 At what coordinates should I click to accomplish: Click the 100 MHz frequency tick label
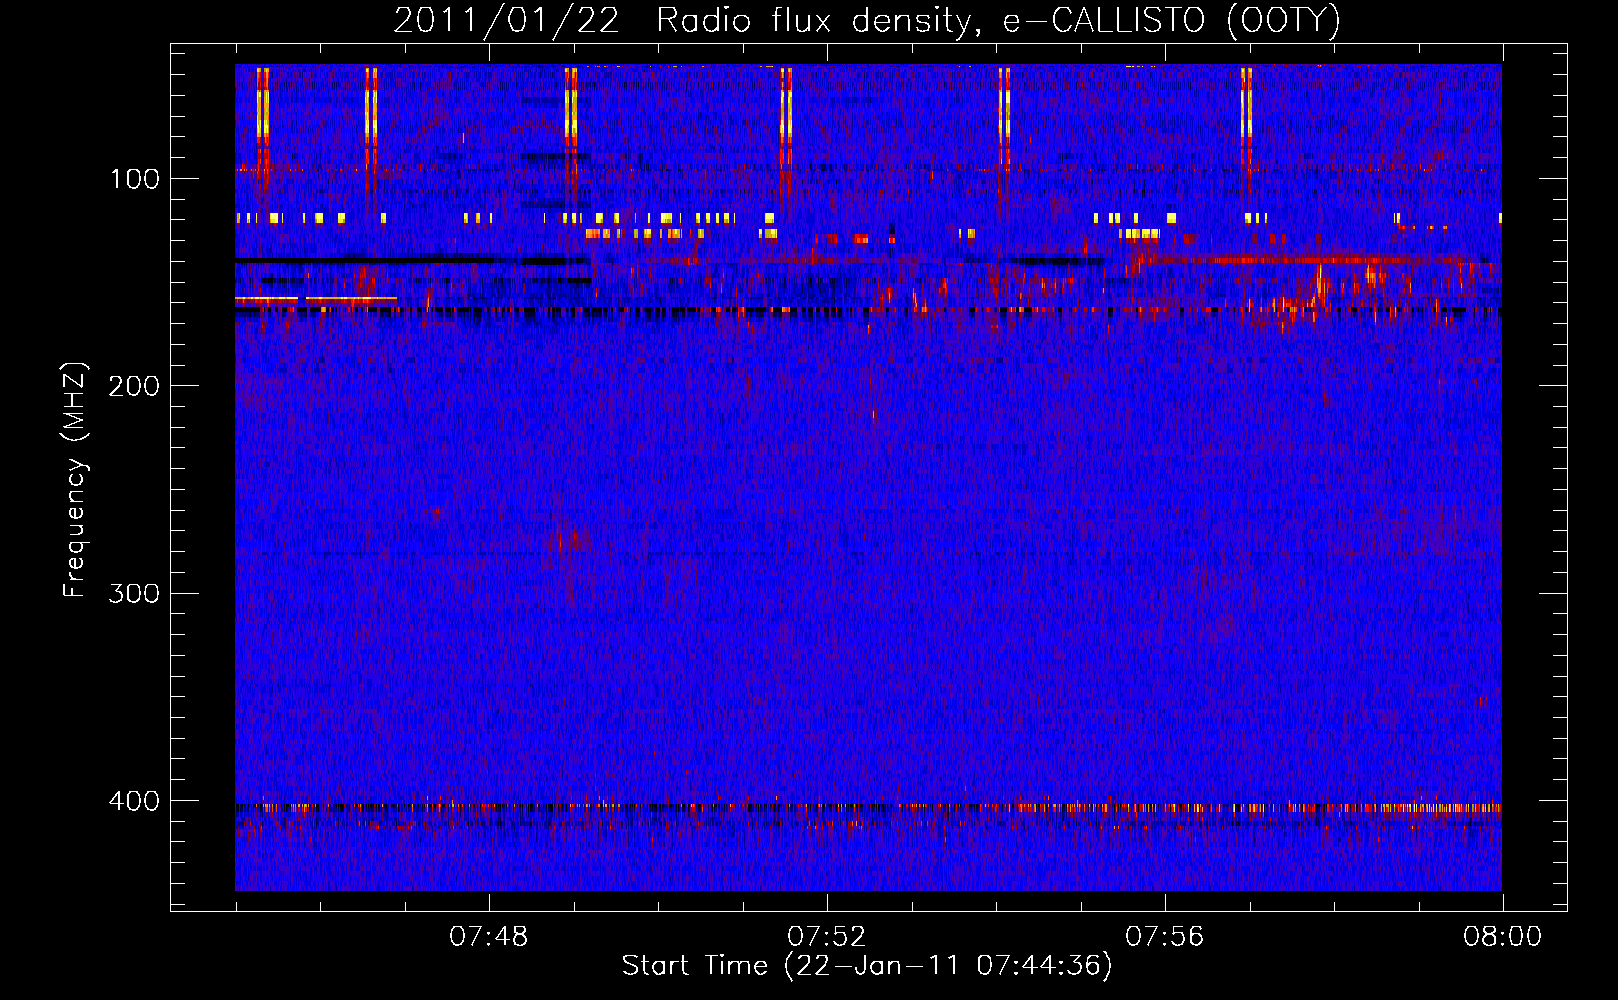point(135,179)
